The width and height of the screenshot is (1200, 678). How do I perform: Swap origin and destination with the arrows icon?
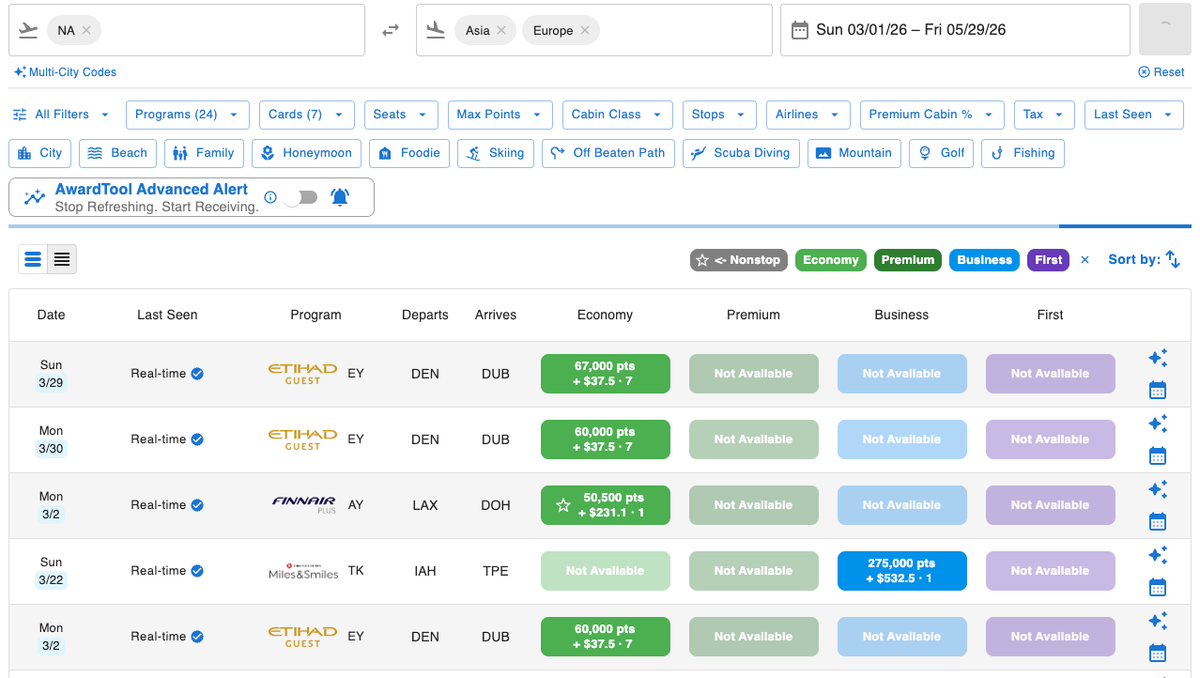[390, 30]
